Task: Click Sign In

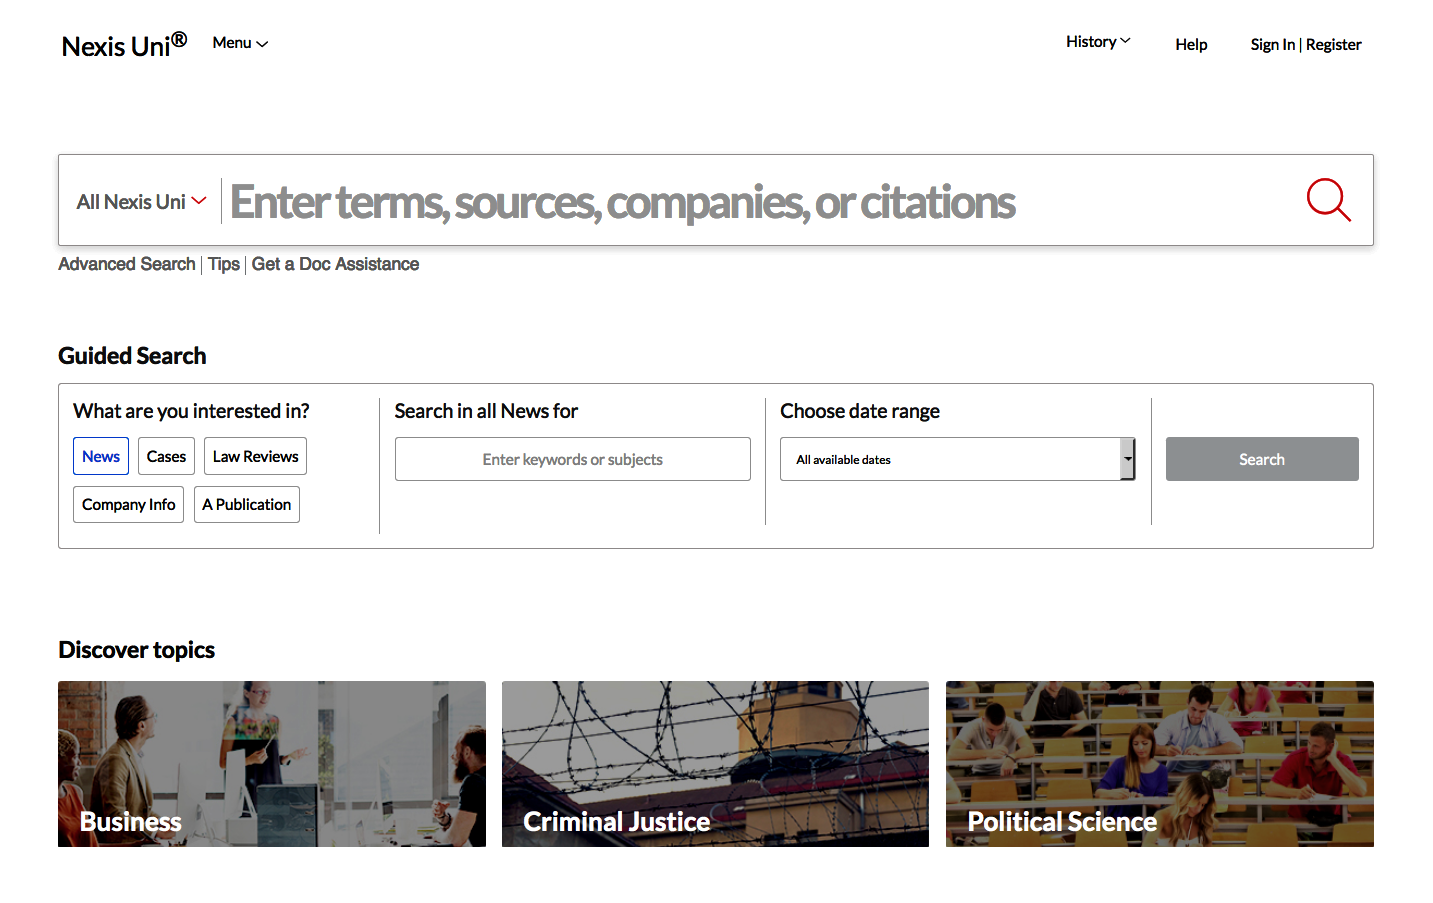Action: click(1272, 44)
